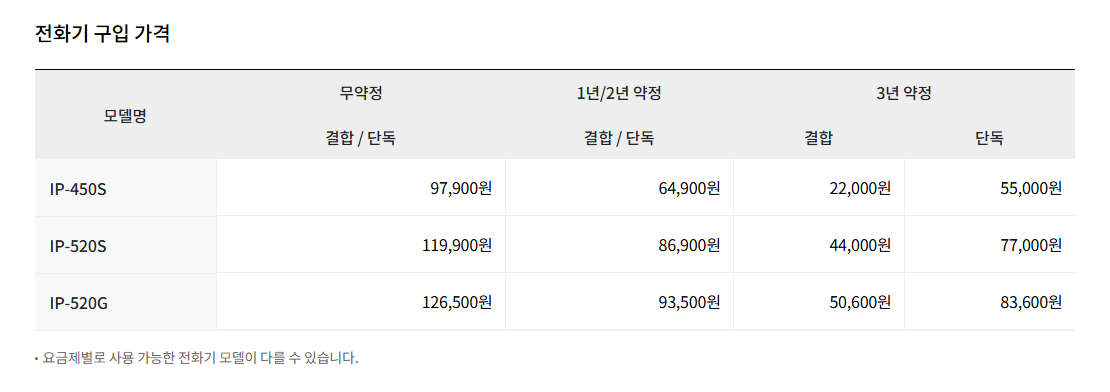Click the 55,000원 price cell
1110x392 pixels.
point(990,188)
